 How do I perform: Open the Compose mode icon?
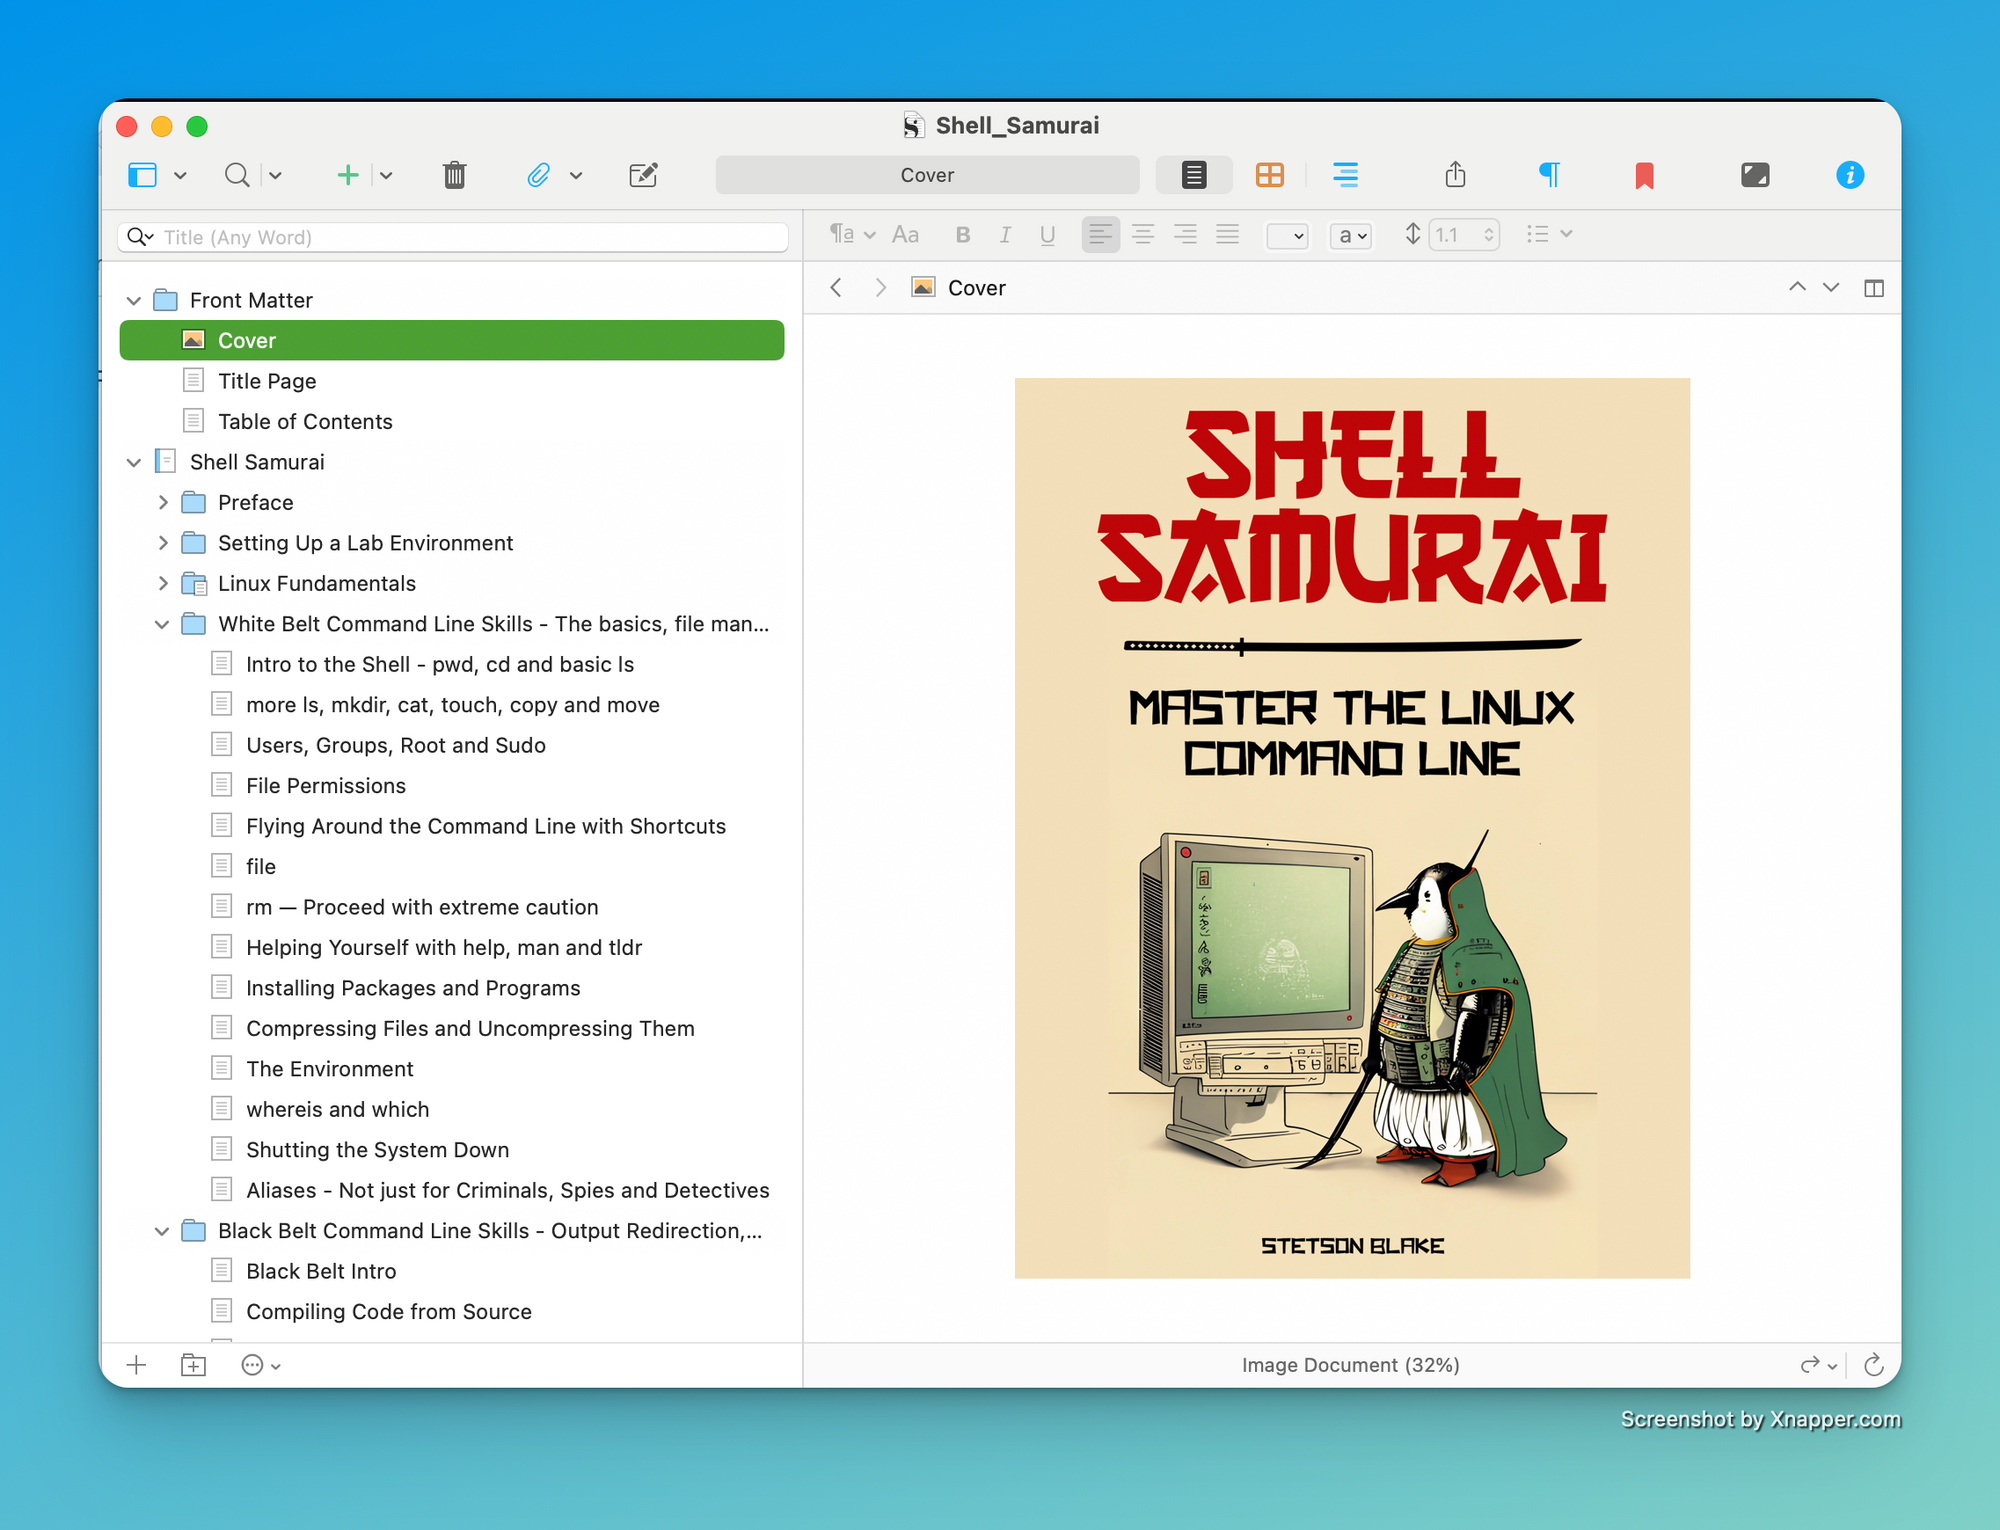click(x=1754, y=175)
